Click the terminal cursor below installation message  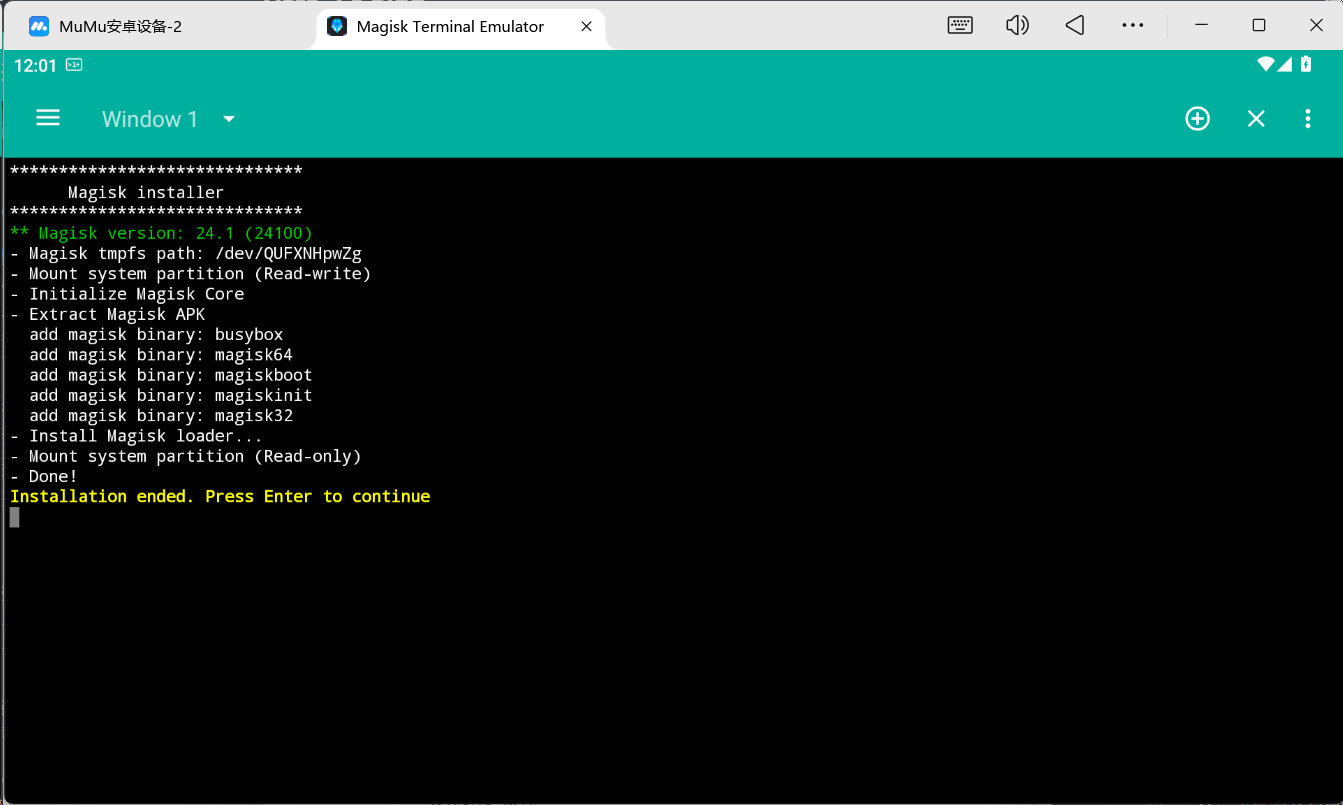(15, 517)
